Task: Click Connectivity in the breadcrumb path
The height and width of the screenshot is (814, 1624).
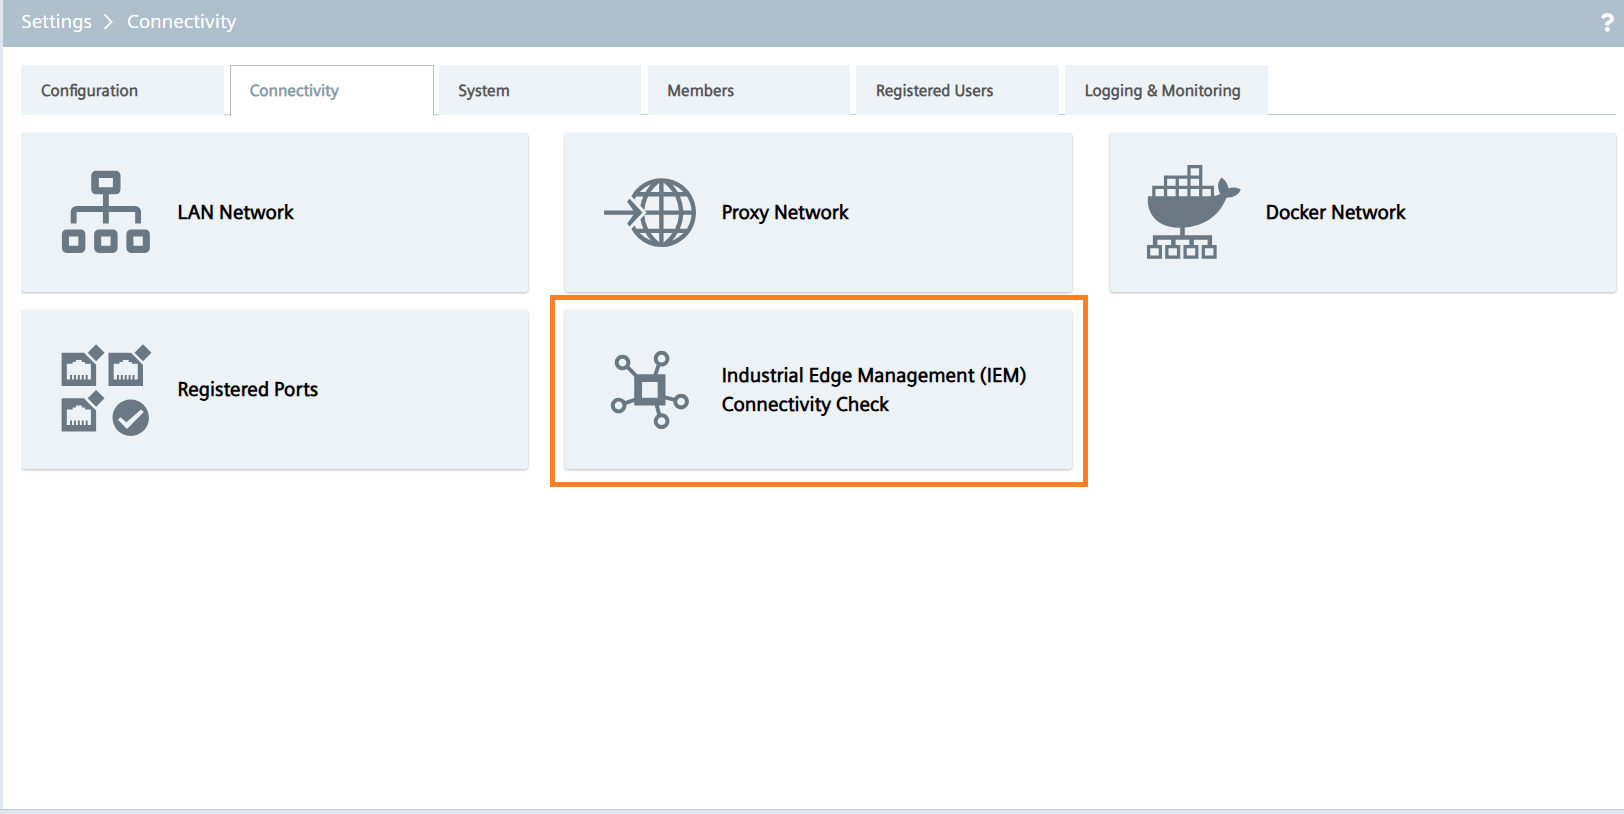Action: coord(181,22)
